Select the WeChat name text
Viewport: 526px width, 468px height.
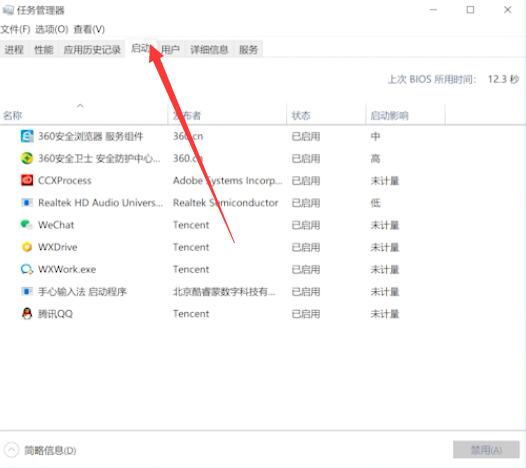[x=56, y=225]
